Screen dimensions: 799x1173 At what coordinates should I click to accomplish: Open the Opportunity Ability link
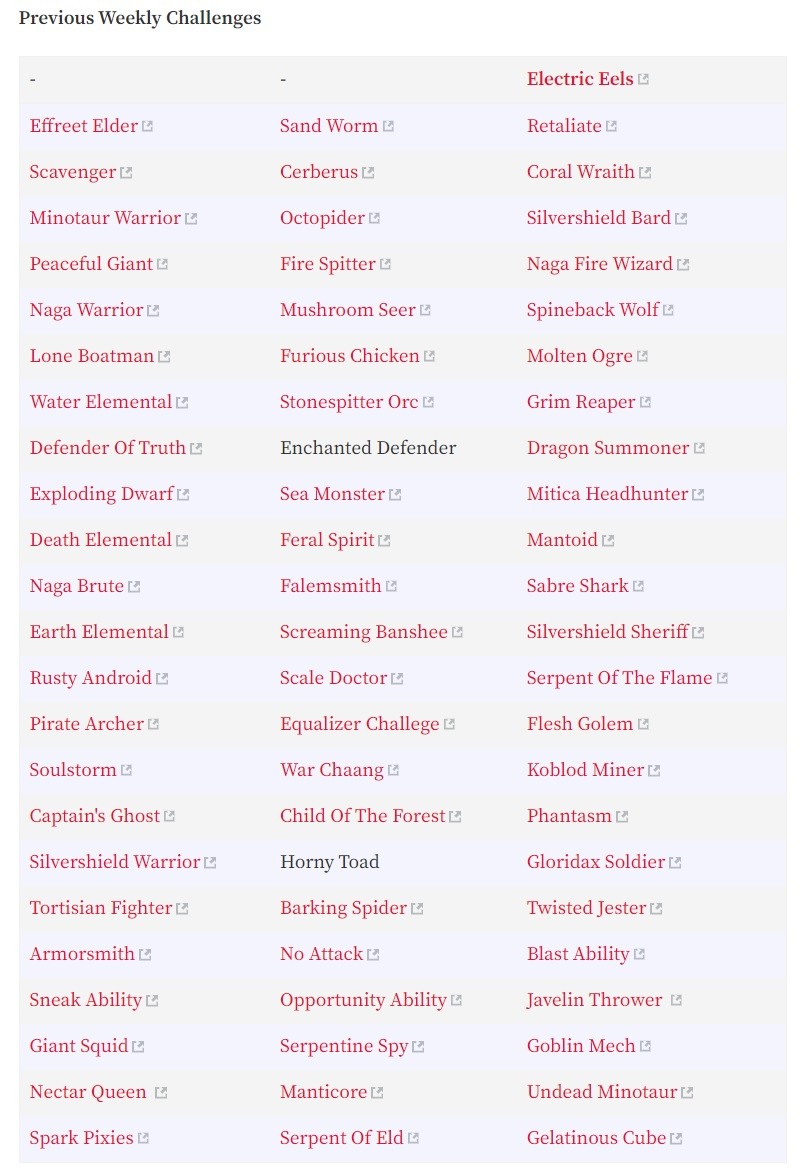click(363, 1000)
